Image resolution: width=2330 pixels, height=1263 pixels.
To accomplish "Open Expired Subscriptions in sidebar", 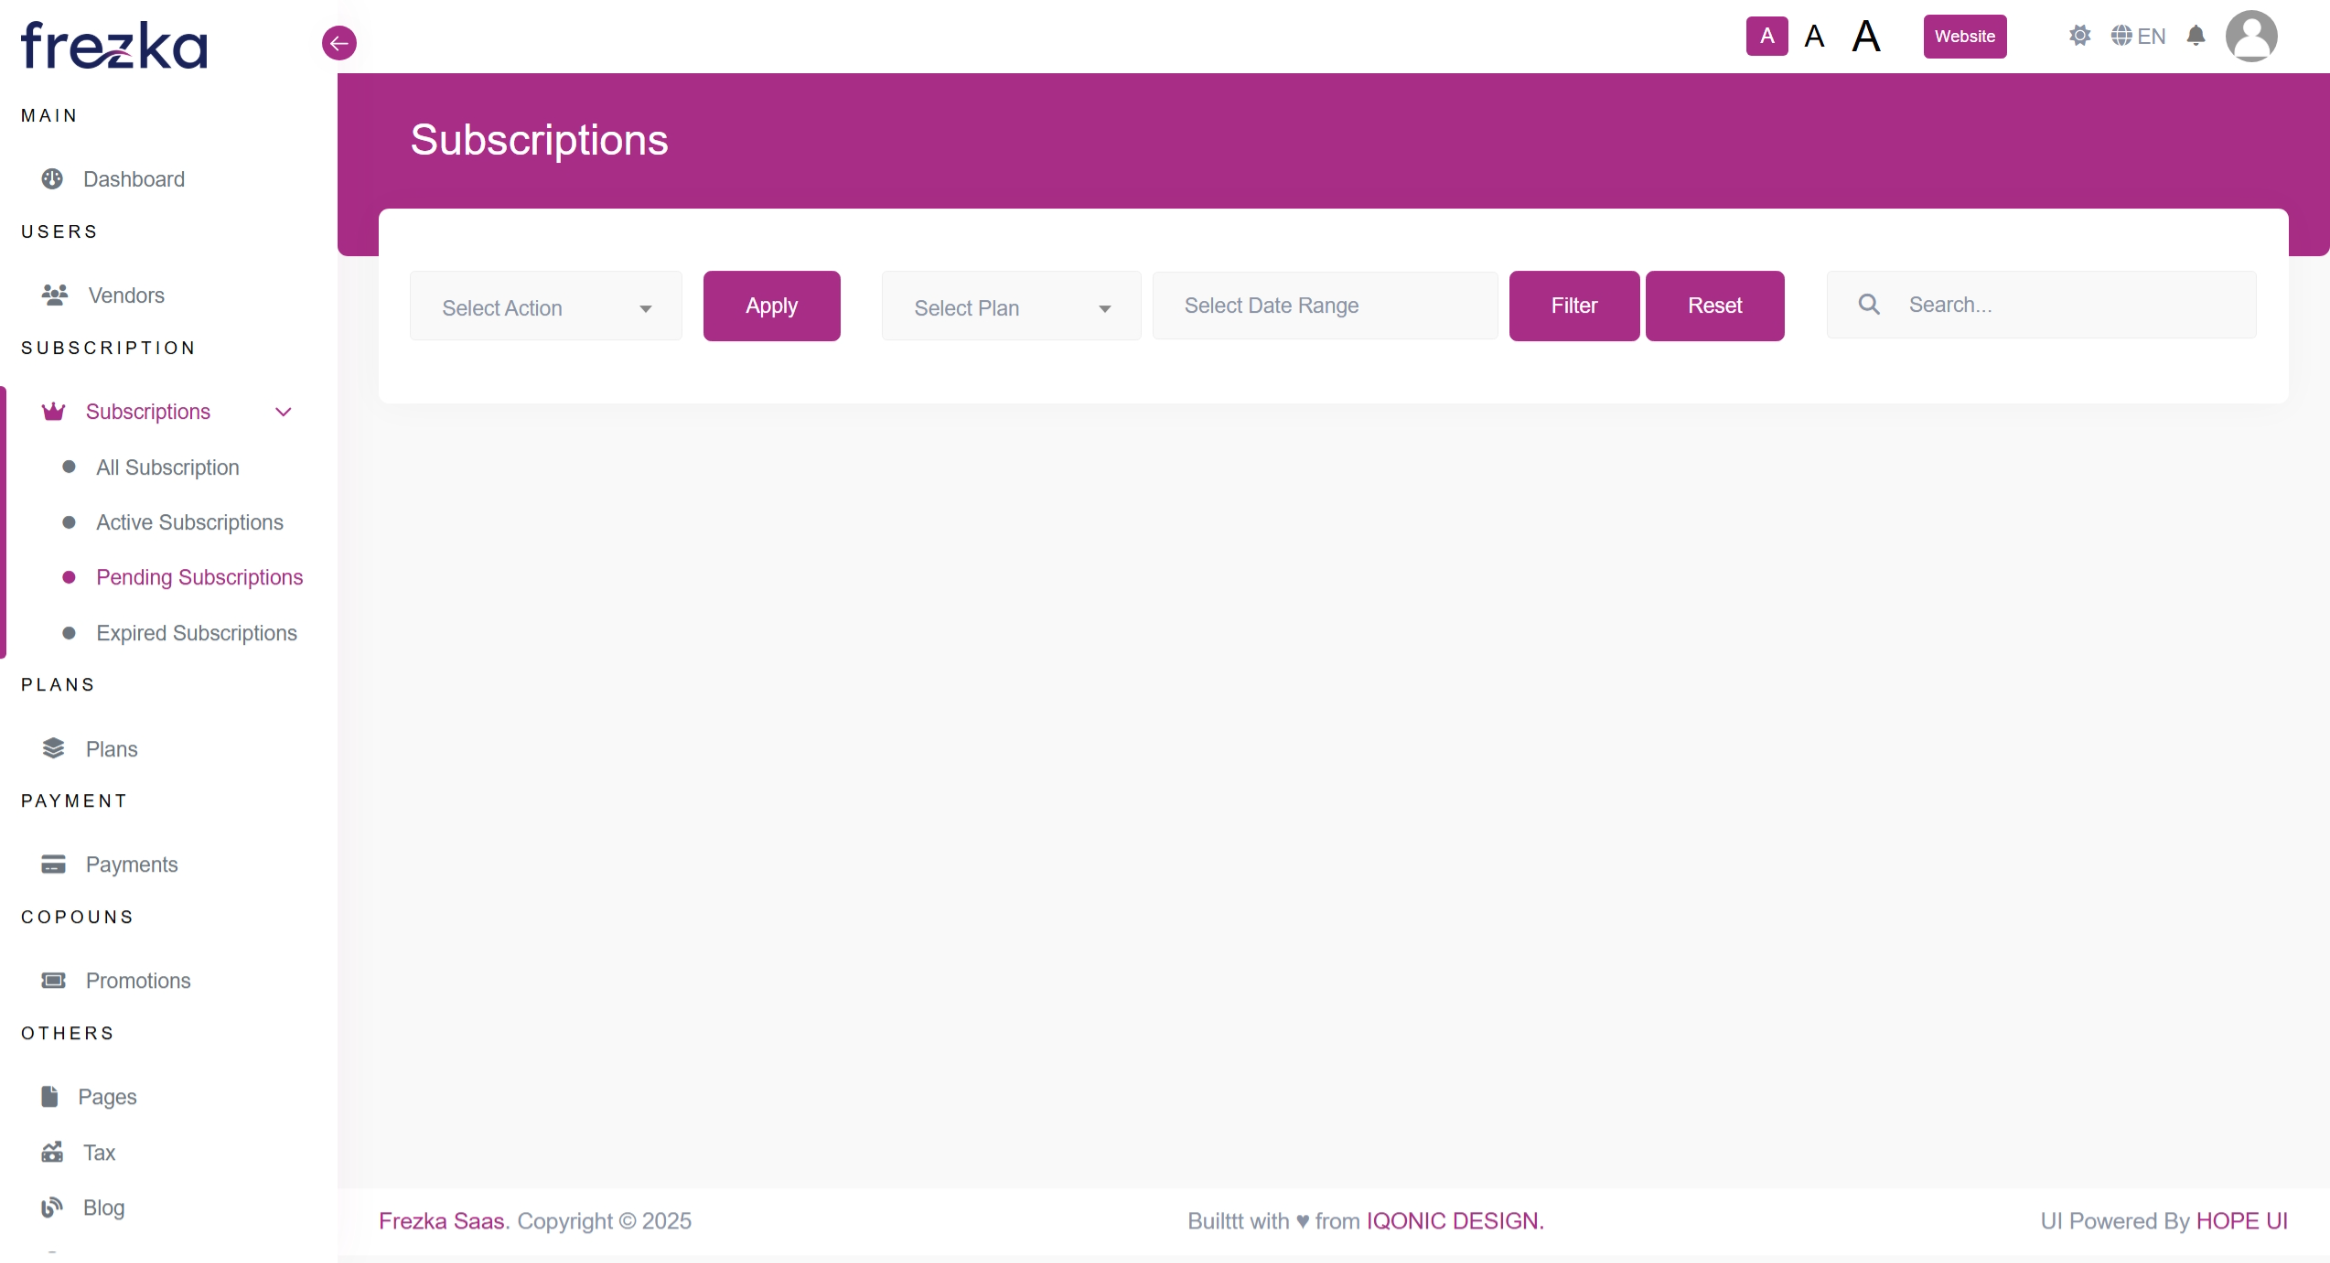I will [x=196, y=633].
